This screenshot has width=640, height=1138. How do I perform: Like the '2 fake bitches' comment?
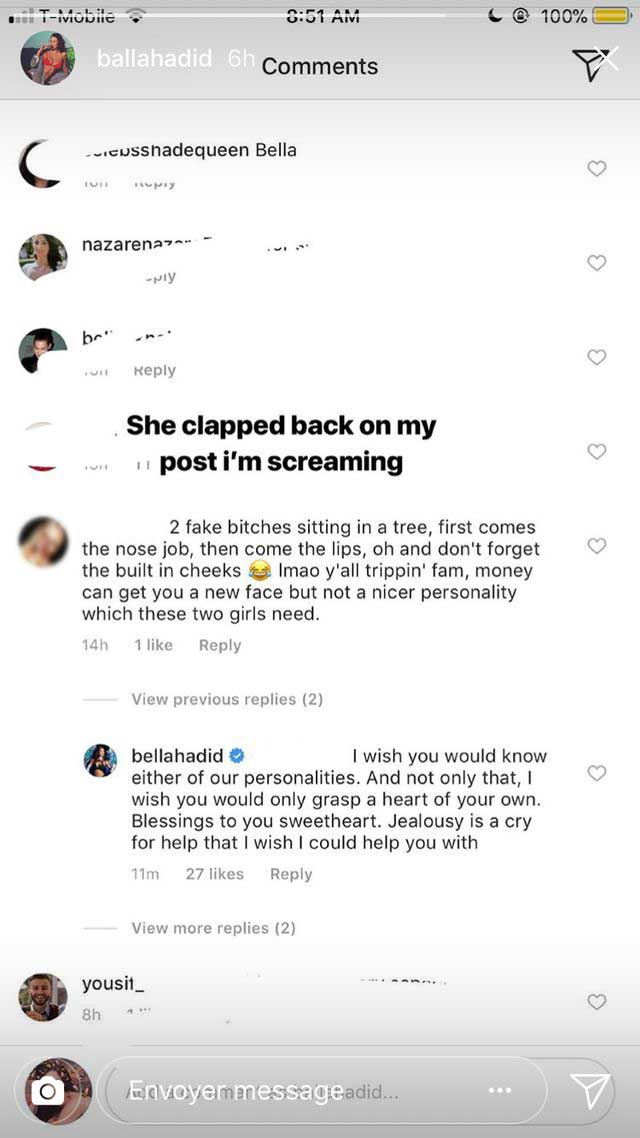click(x=597, y=546)
